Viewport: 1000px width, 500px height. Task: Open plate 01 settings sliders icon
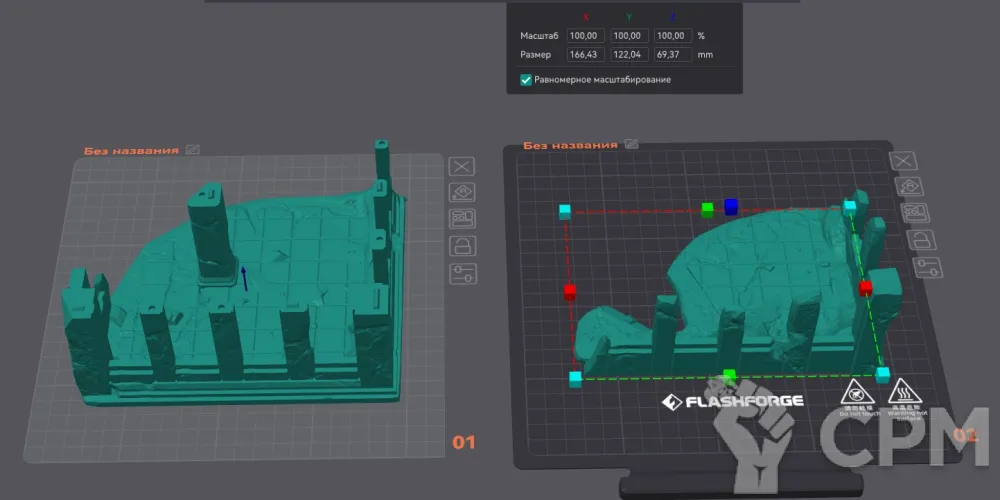tap(461, 273)
